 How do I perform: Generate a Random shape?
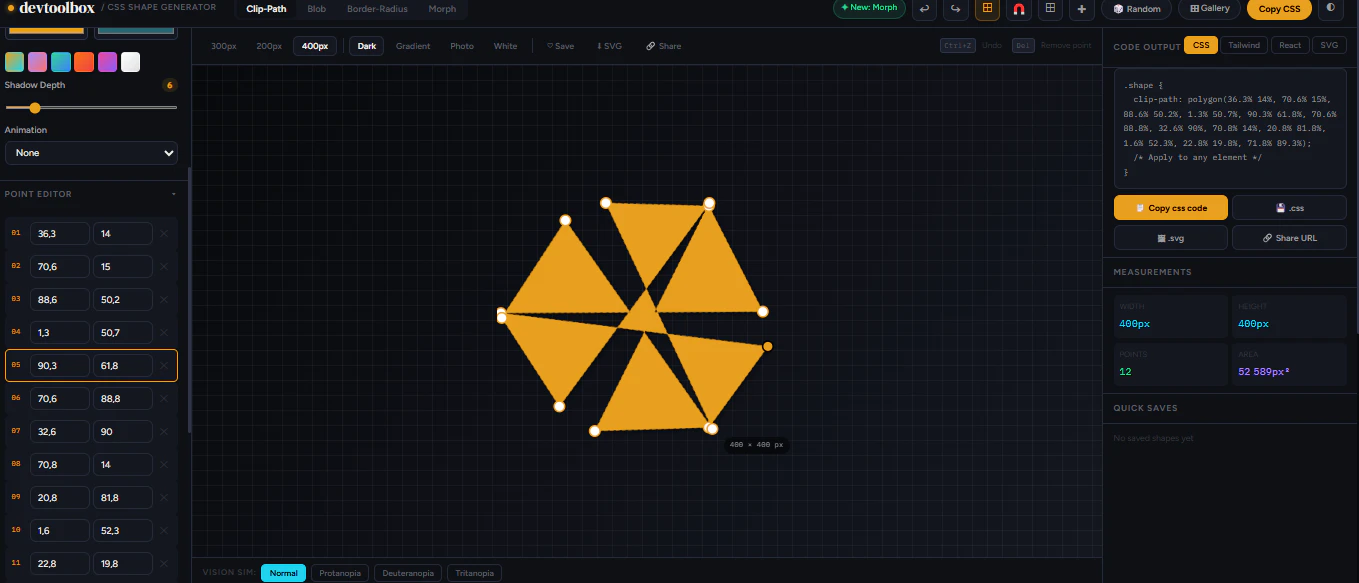[x=1137, y=9]
